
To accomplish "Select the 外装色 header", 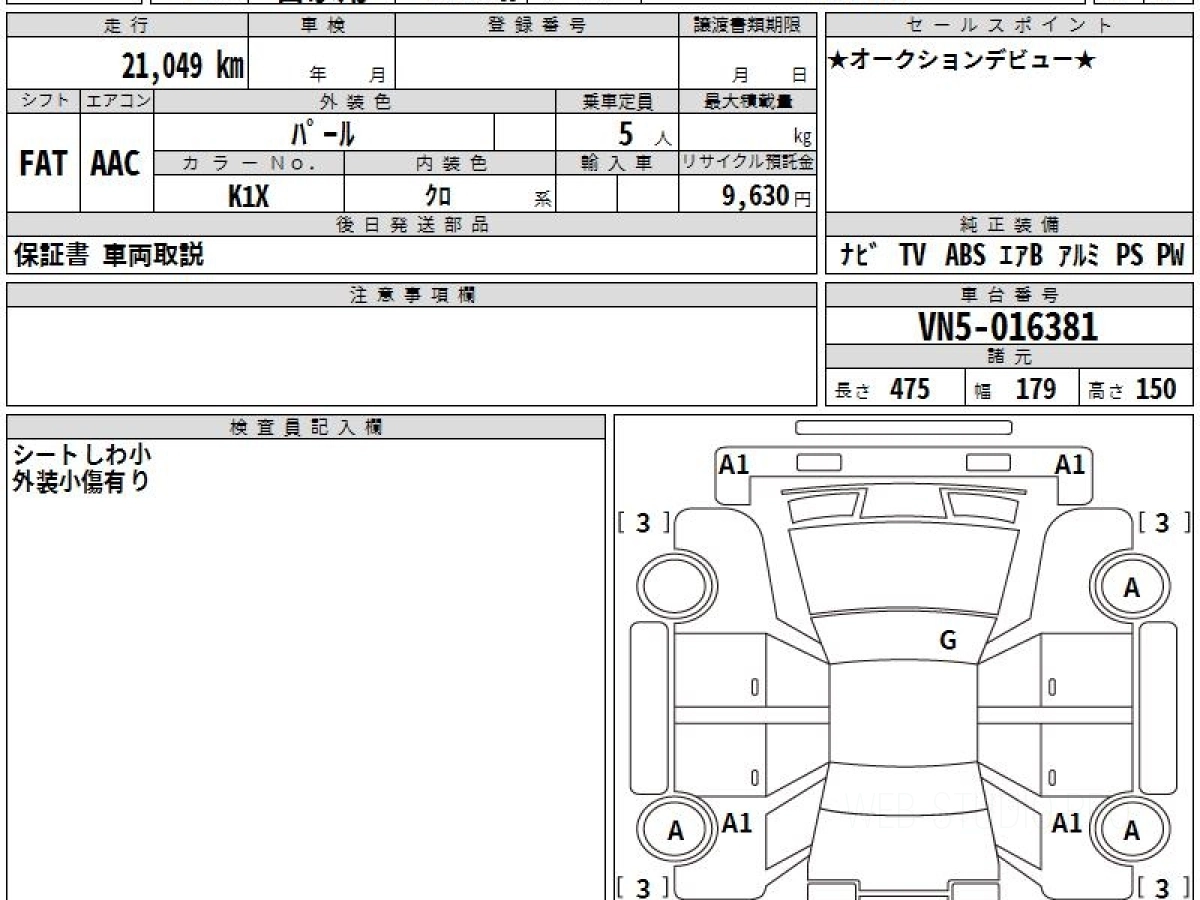I will click(355, 101).
